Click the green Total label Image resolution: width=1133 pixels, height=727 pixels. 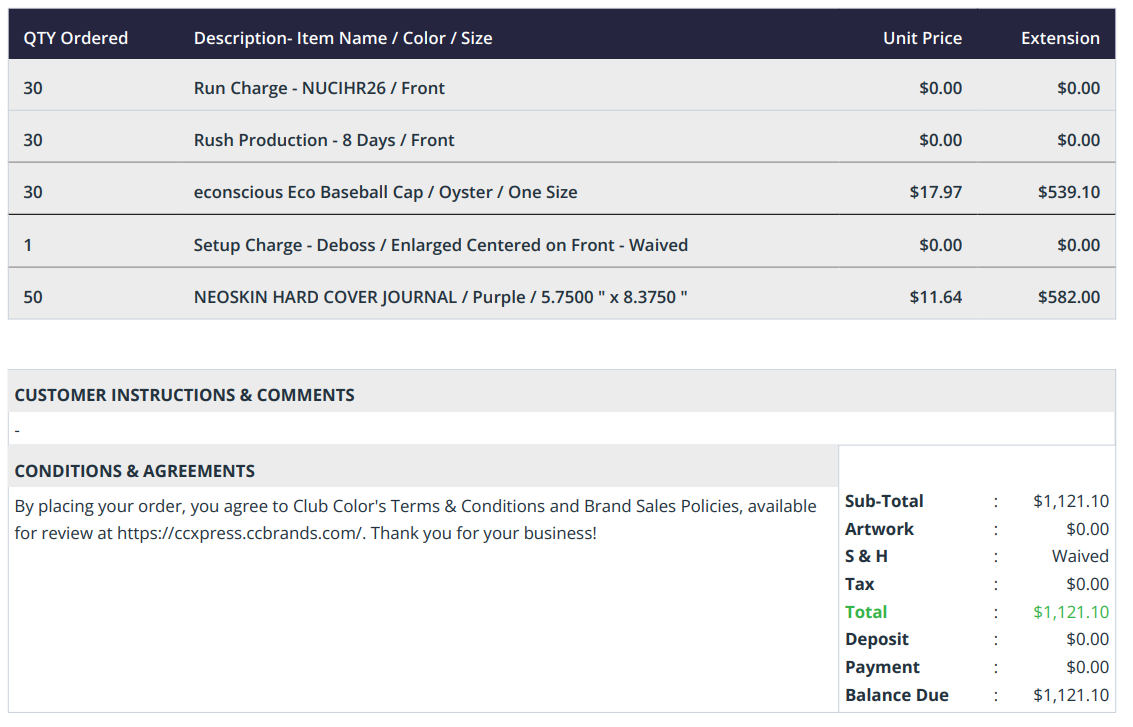tap(866, 612)
